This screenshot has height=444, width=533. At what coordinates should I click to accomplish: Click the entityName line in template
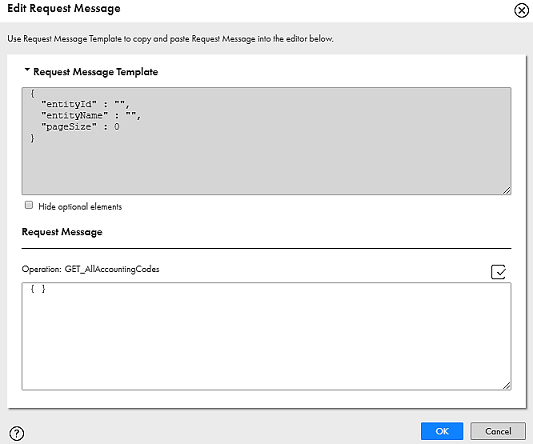point(91,115)
